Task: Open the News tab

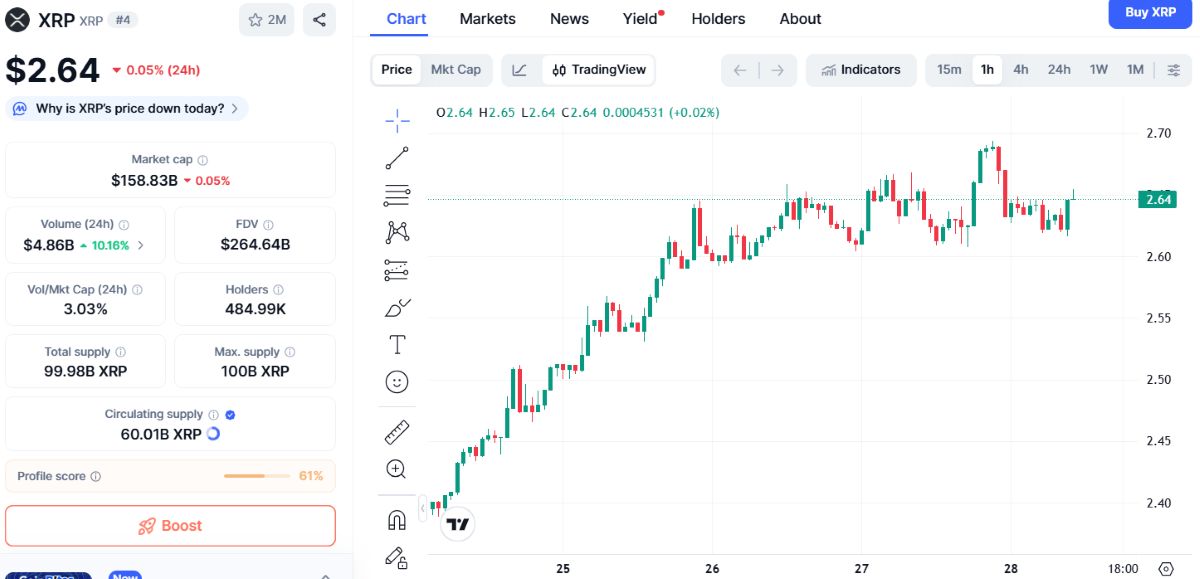Action: tap(569, 19)
